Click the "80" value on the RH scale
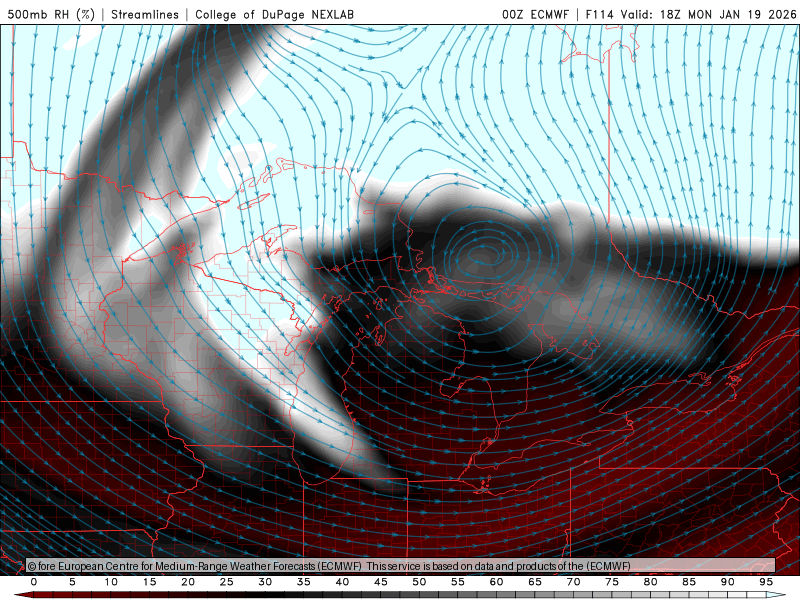Screen dimensions: 800x600 [x=651, y=582]
